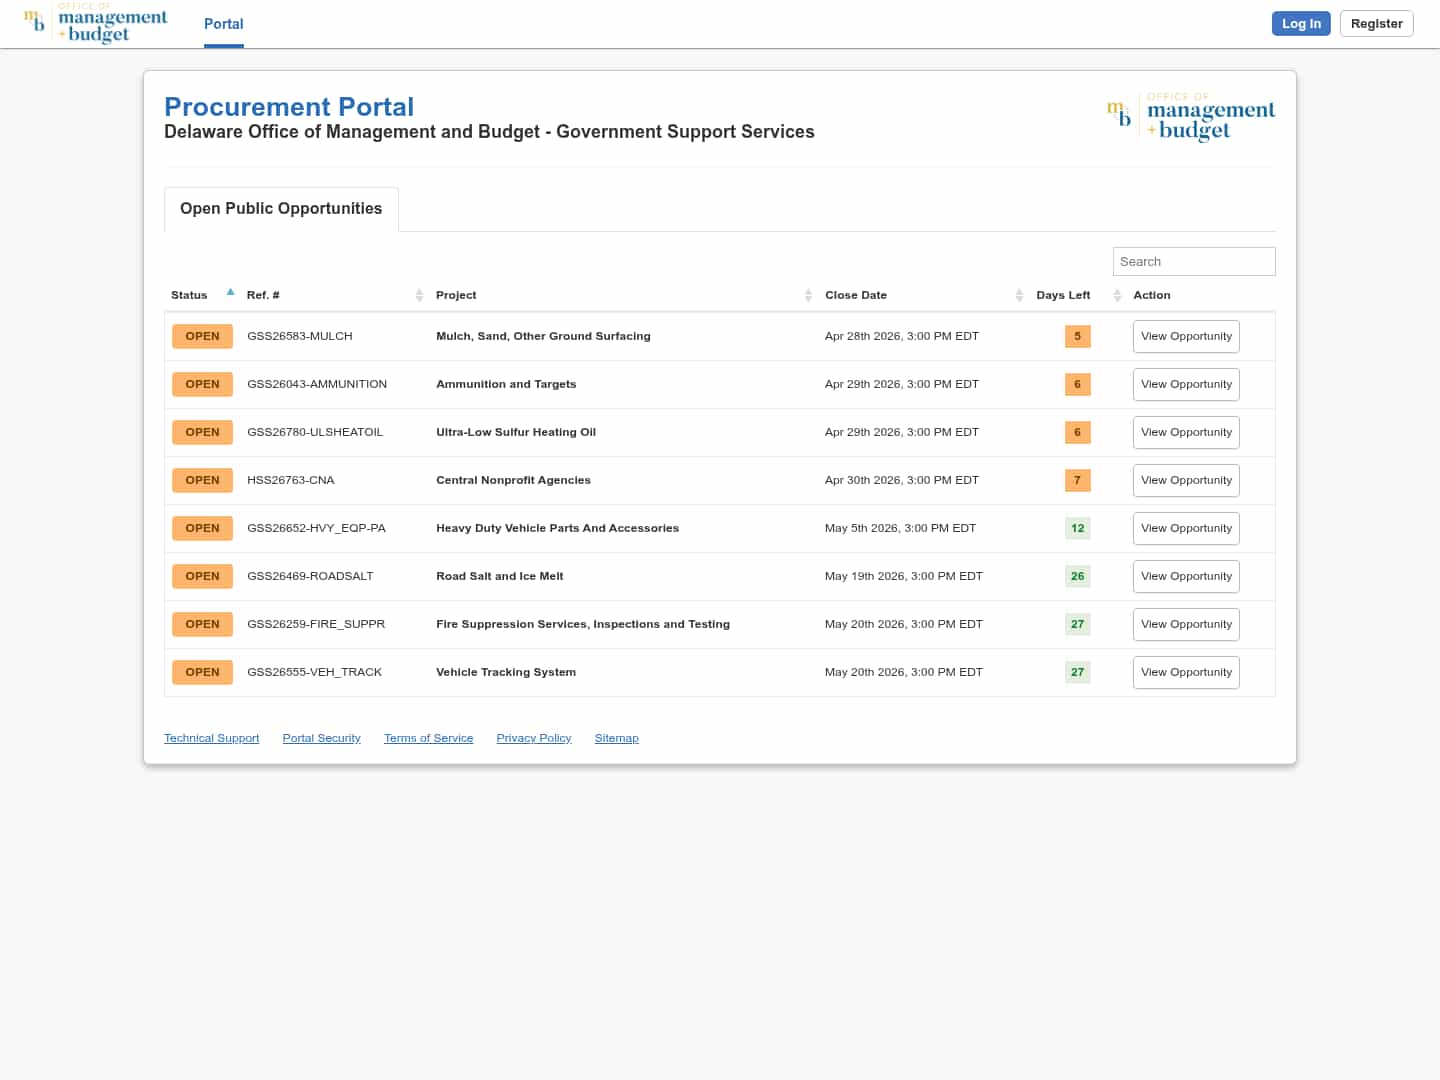This screenshot has width=1440, height=1080.
Task: View Opportunity for Ammunition and Targets
Action: click(1186, 384)
